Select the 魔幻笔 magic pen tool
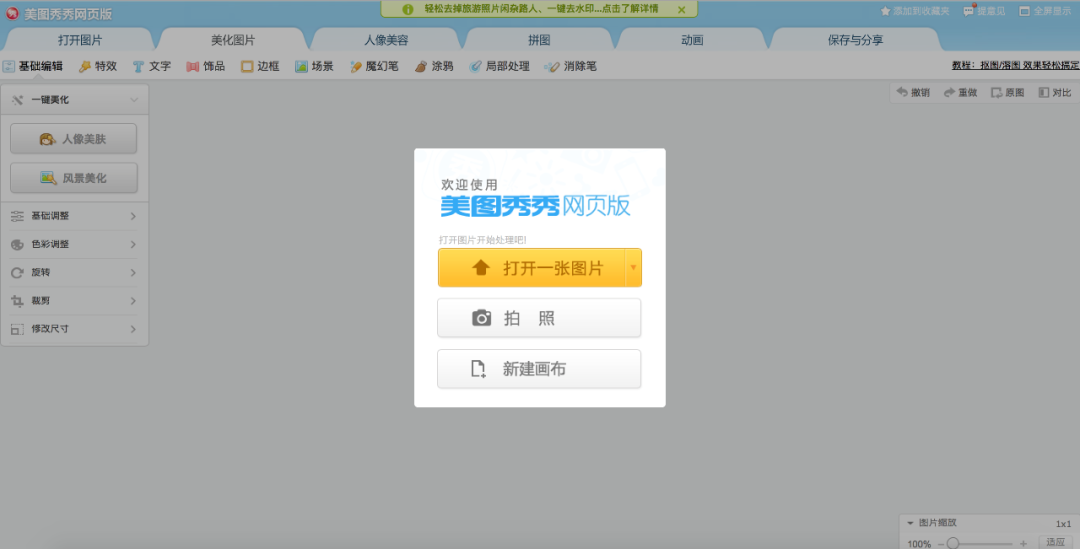Screen dimensions: 1080x549 [374, 66]
